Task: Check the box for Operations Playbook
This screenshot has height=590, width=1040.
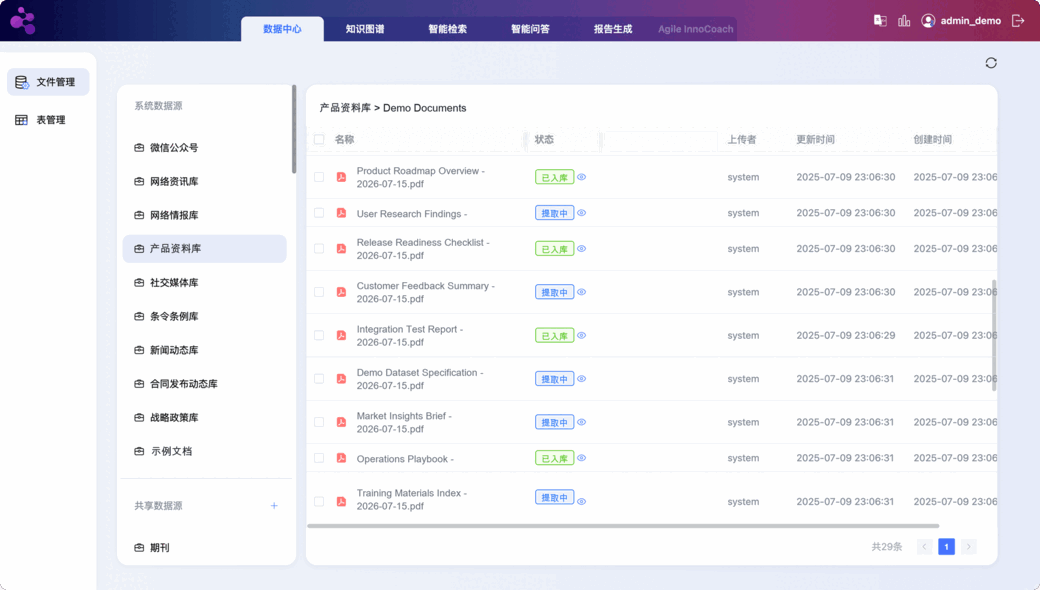Action: 319,458
